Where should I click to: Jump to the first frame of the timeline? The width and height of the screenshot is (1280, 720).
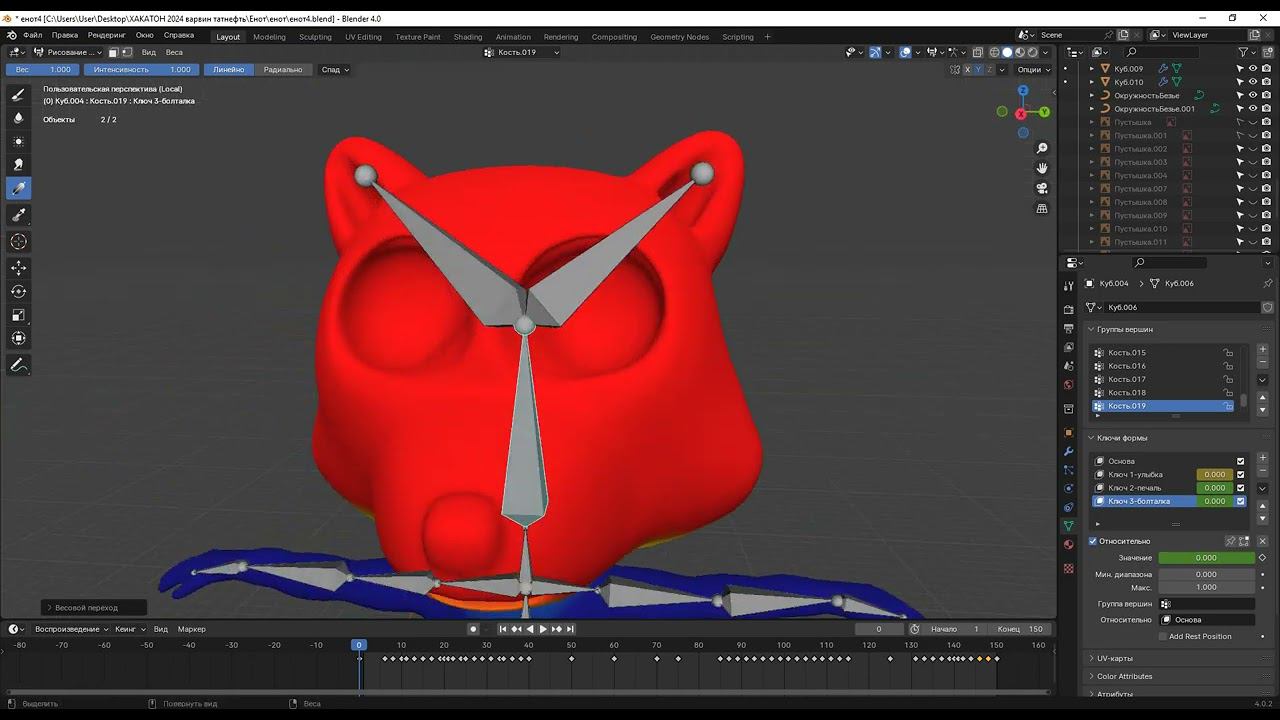pyautogui.click(x=503, y=629)
